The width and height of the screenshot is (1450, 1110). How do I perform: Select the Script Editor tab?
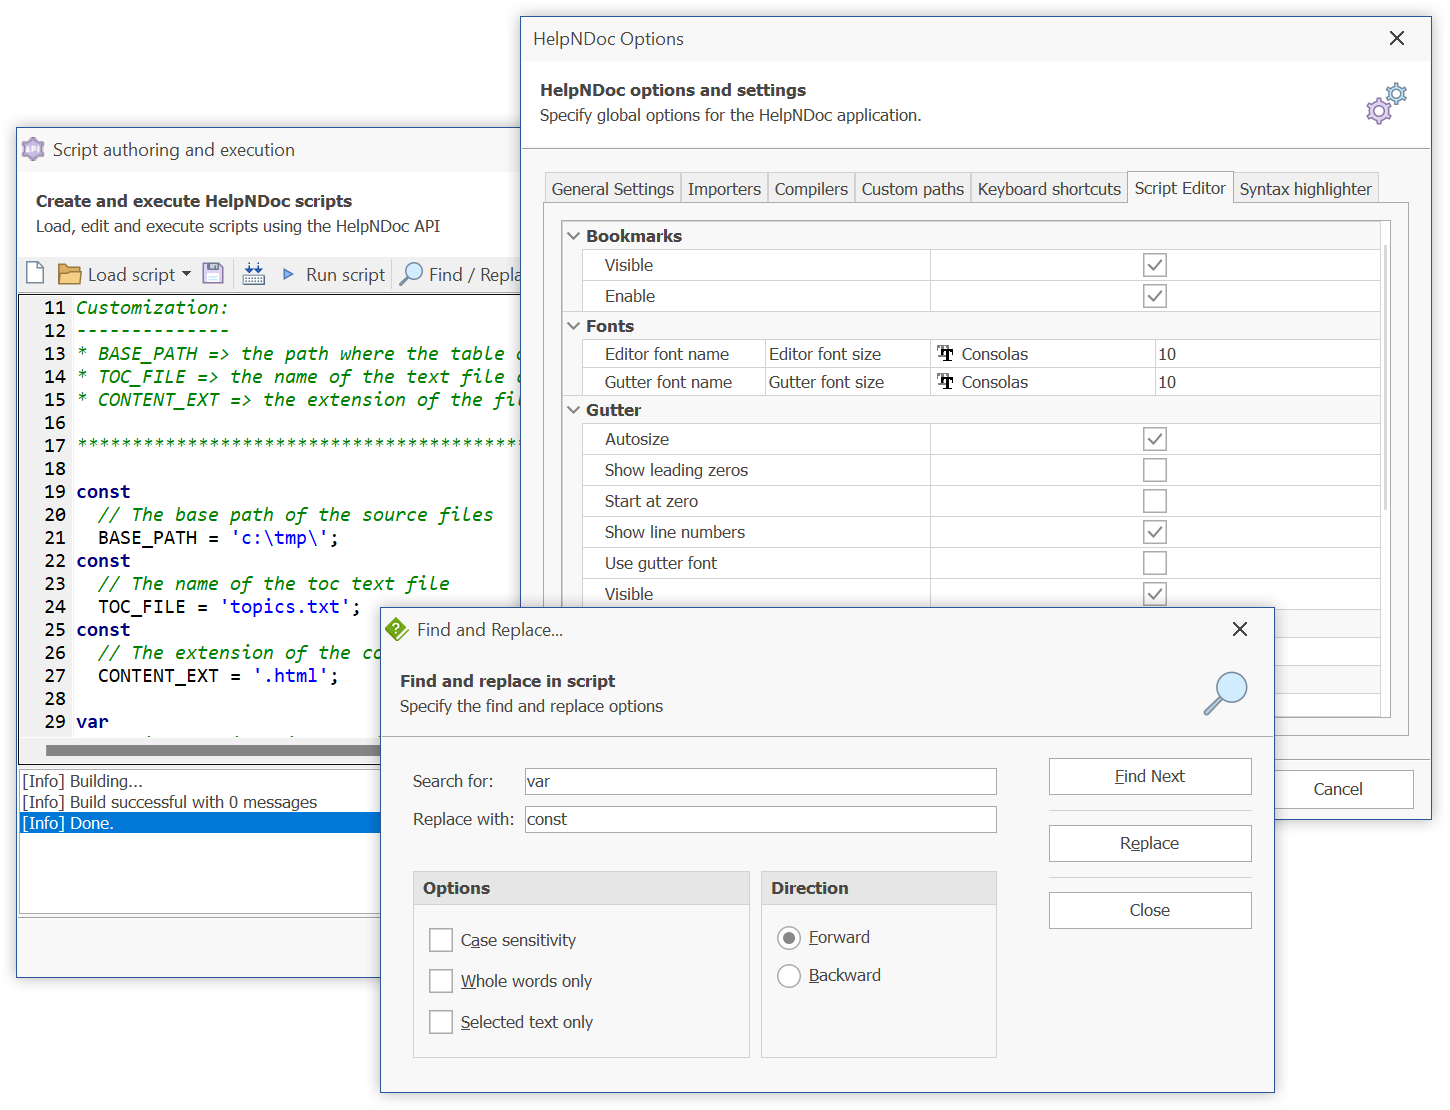pos(1180,188)
